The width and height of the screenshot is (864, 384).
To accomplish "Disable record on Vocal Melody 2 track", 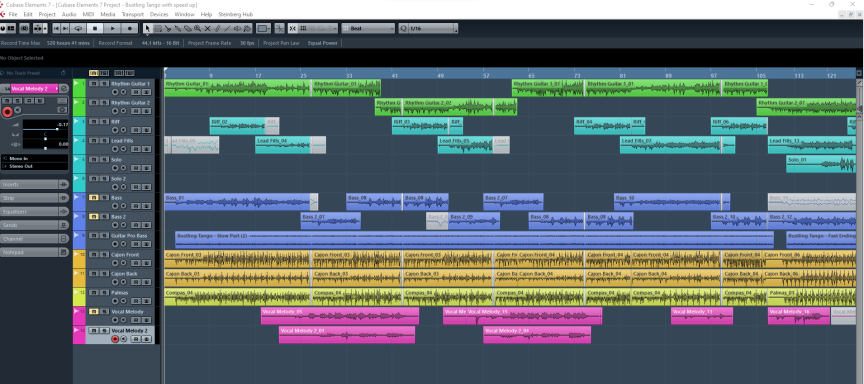I will [x=115, y=339].
